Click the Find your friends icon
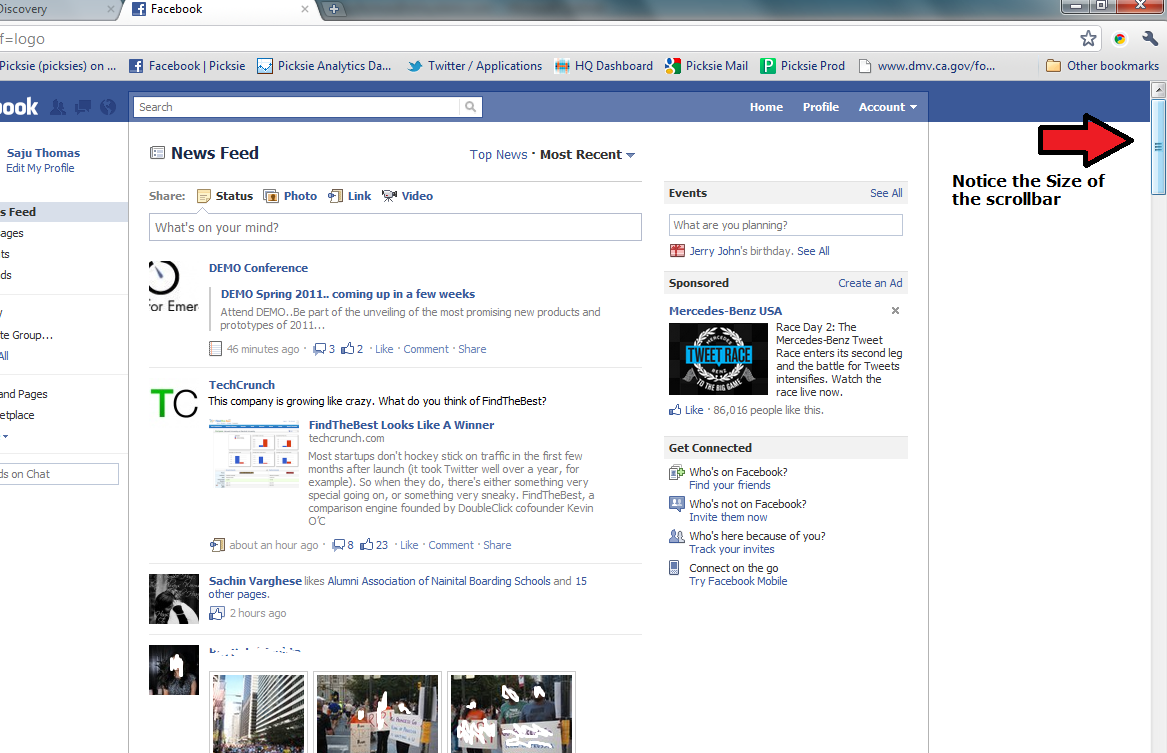Image resolution: width=1167 pixels, height=753 pixels. pyautogui.click(x=677, y=472)
